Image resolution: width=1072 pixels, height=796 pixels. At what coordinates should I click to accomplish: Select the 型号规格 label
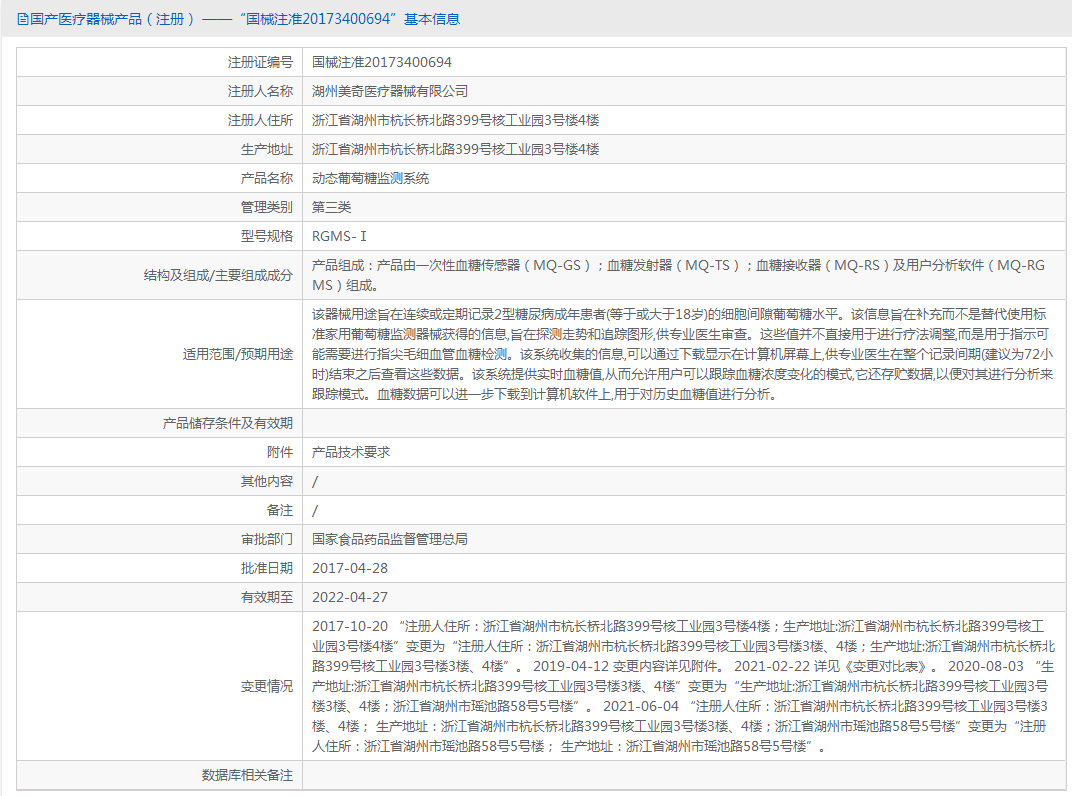(267, 236)
